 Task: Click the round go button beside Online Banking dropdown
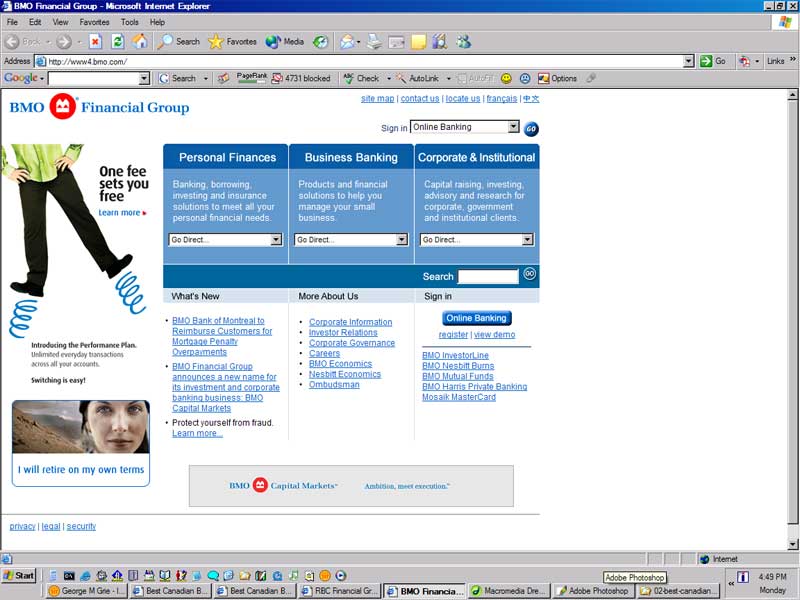pos(531,128)
